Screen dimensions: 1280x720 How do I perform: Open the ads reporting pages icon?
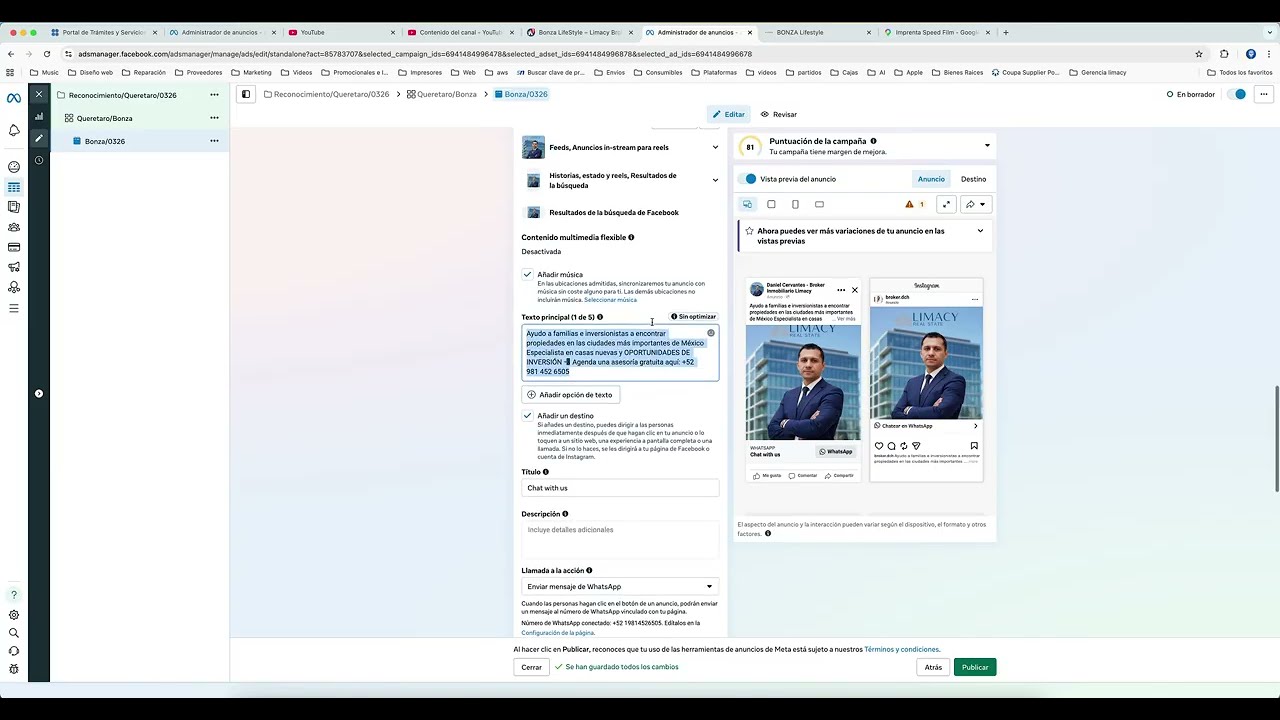tap(14, 207)
